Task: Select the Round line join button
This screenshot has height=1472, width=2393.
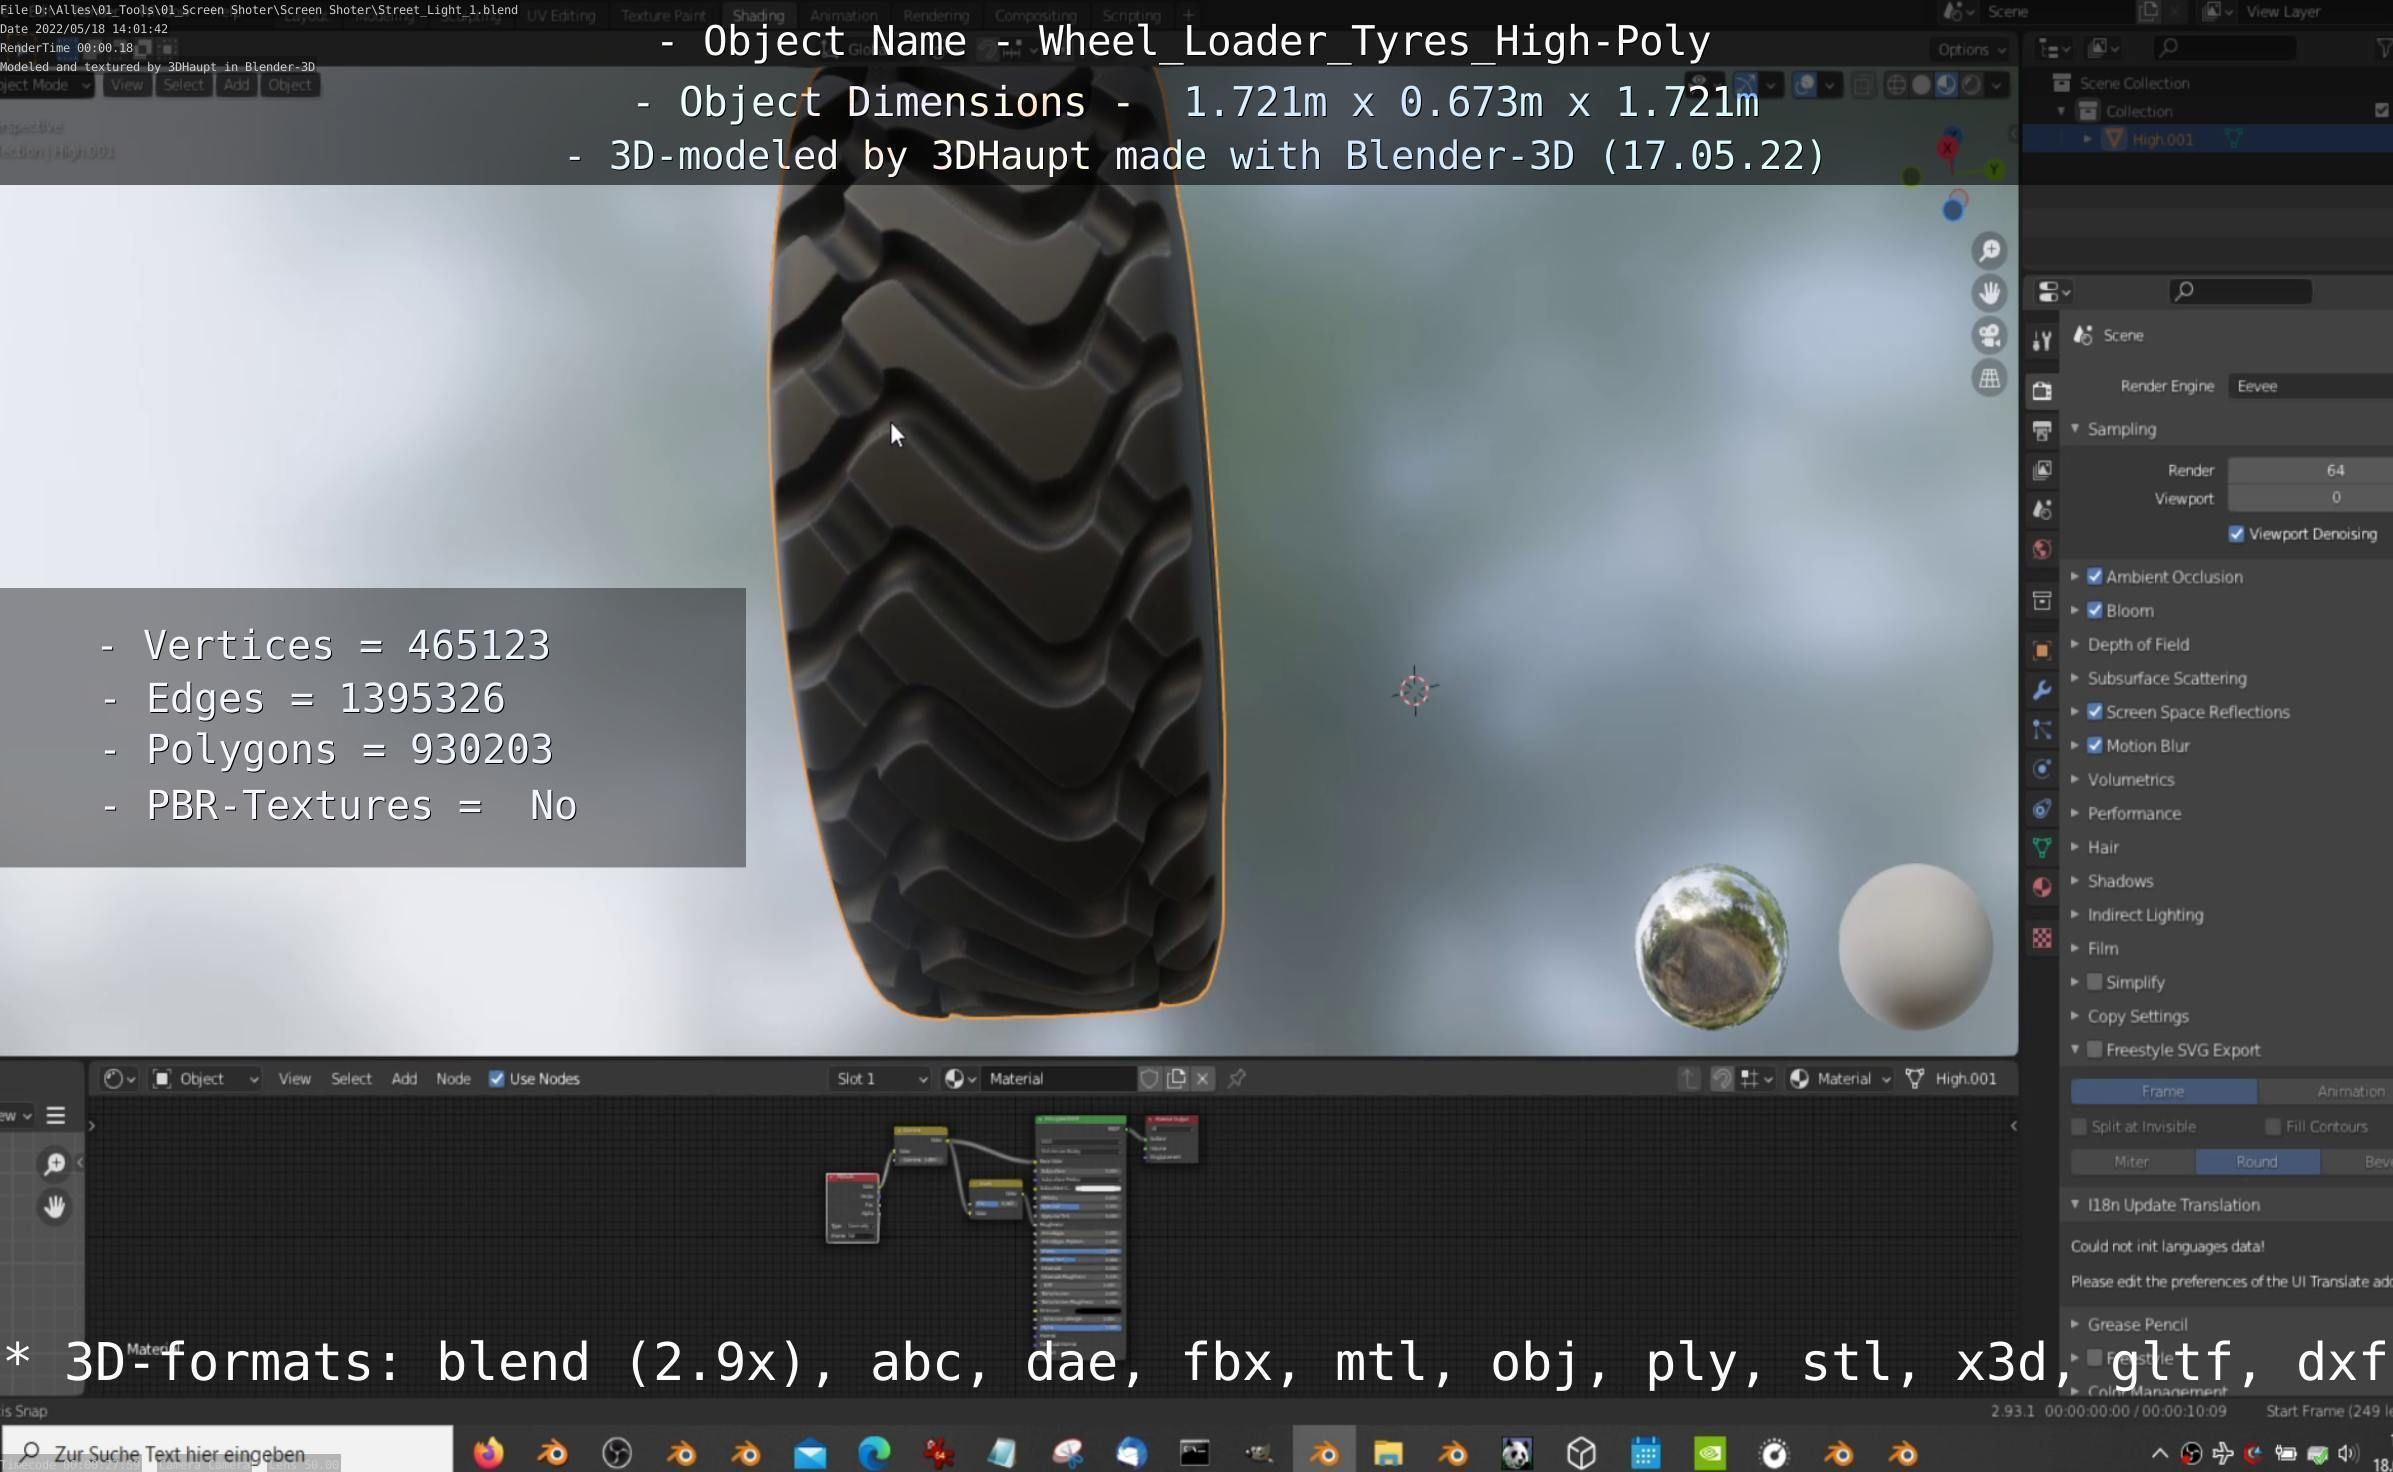Action: 2257,1161
